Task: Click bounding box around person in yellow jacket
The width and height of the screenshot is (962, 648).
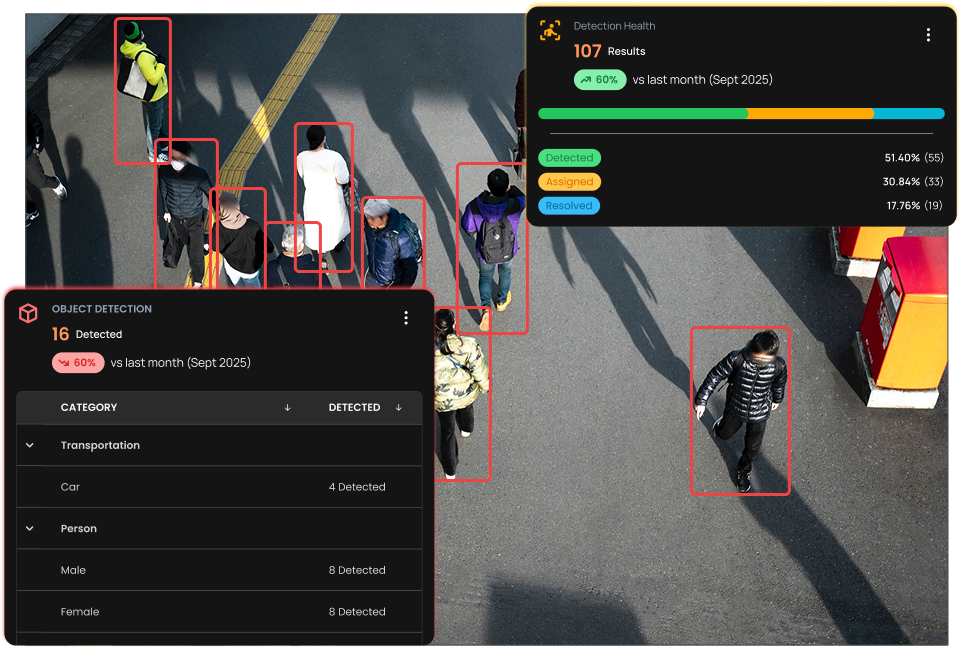Action: (142, 90)
